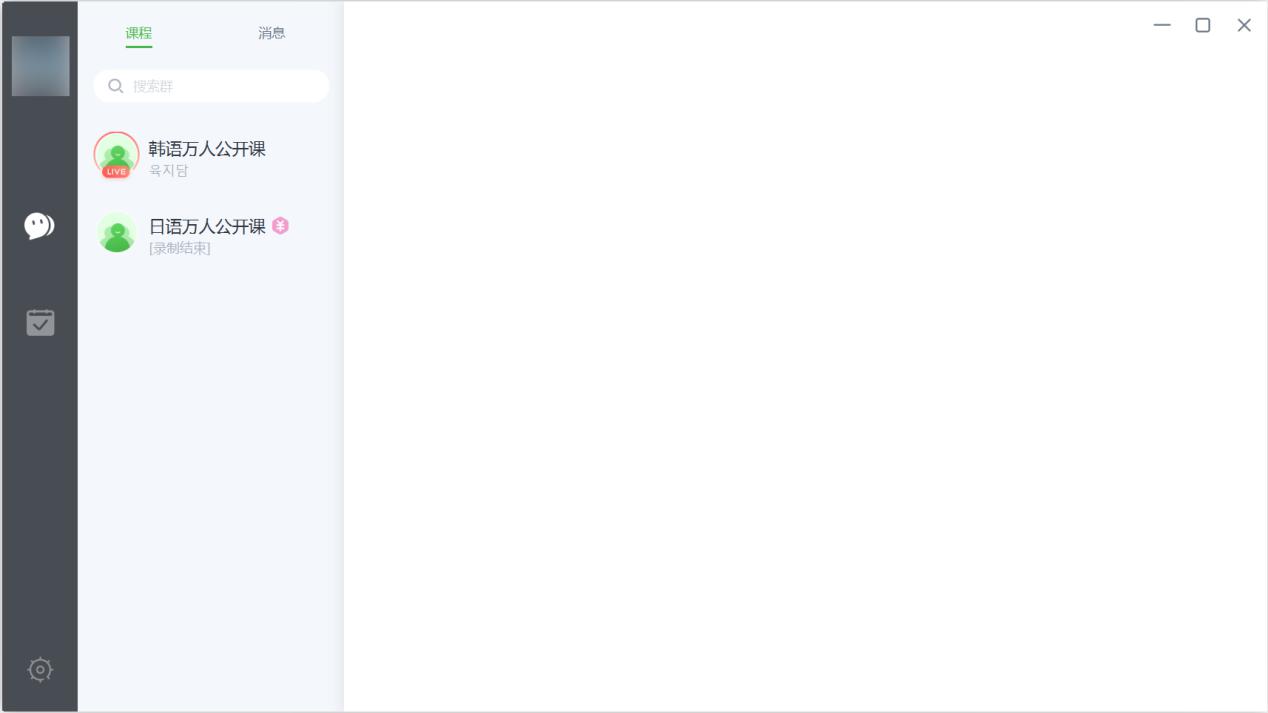Open the 日语万人公开课 course title

[x=207, y=227]
